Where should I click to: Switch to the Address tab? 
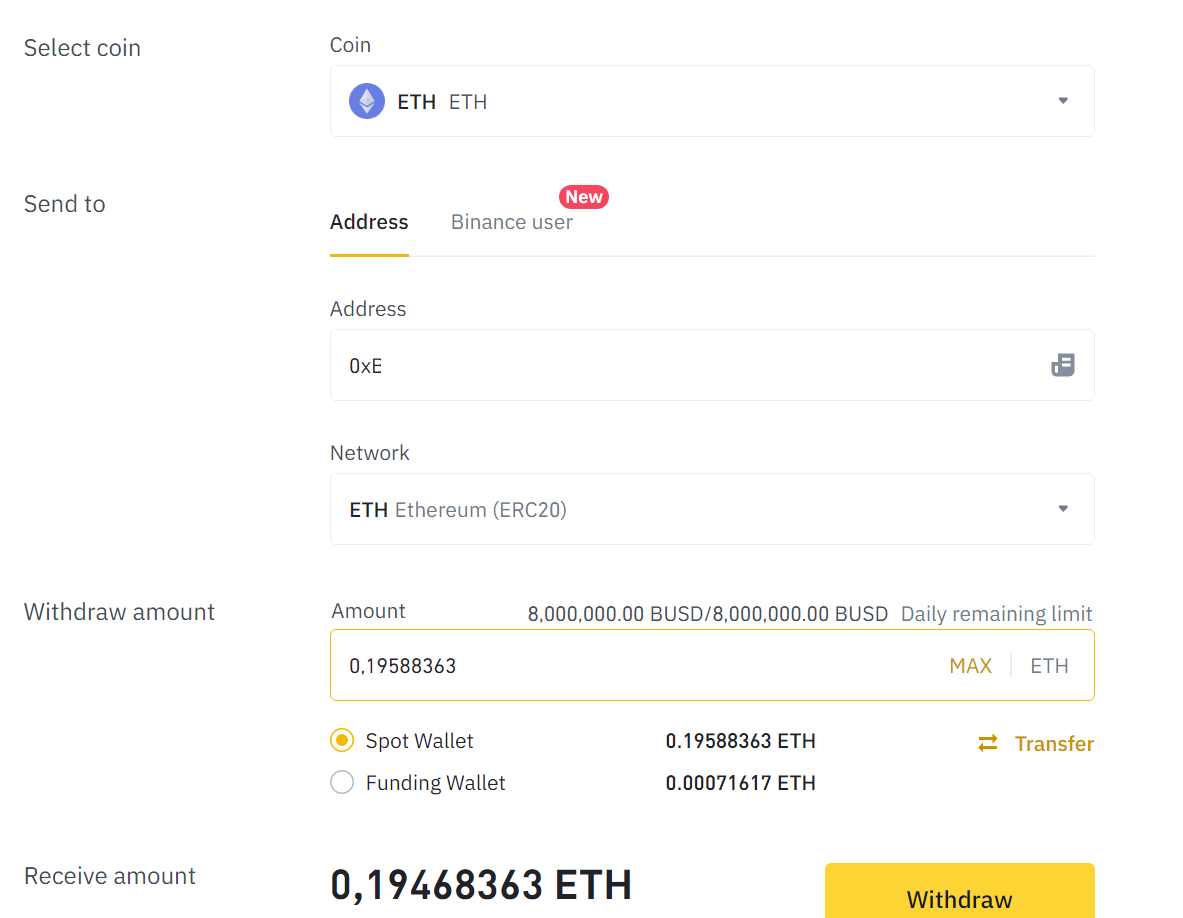[369, 222]
